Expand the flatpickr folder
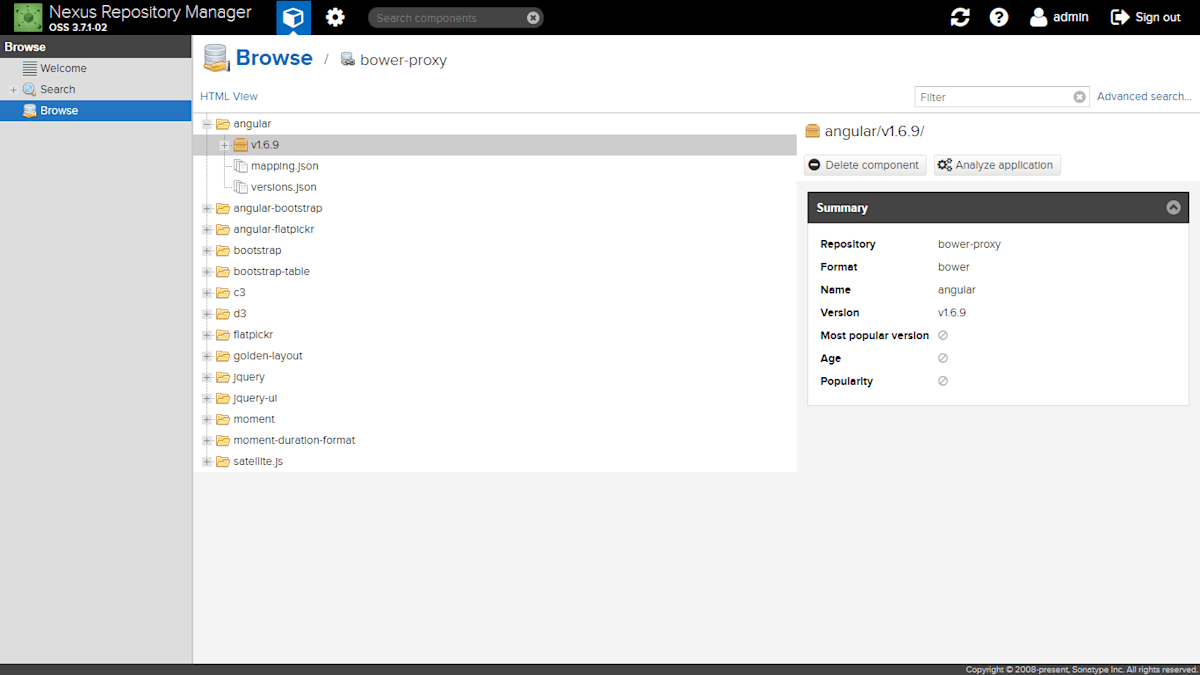Viewport: 1200px width, 675px height. tap(207, 334)
